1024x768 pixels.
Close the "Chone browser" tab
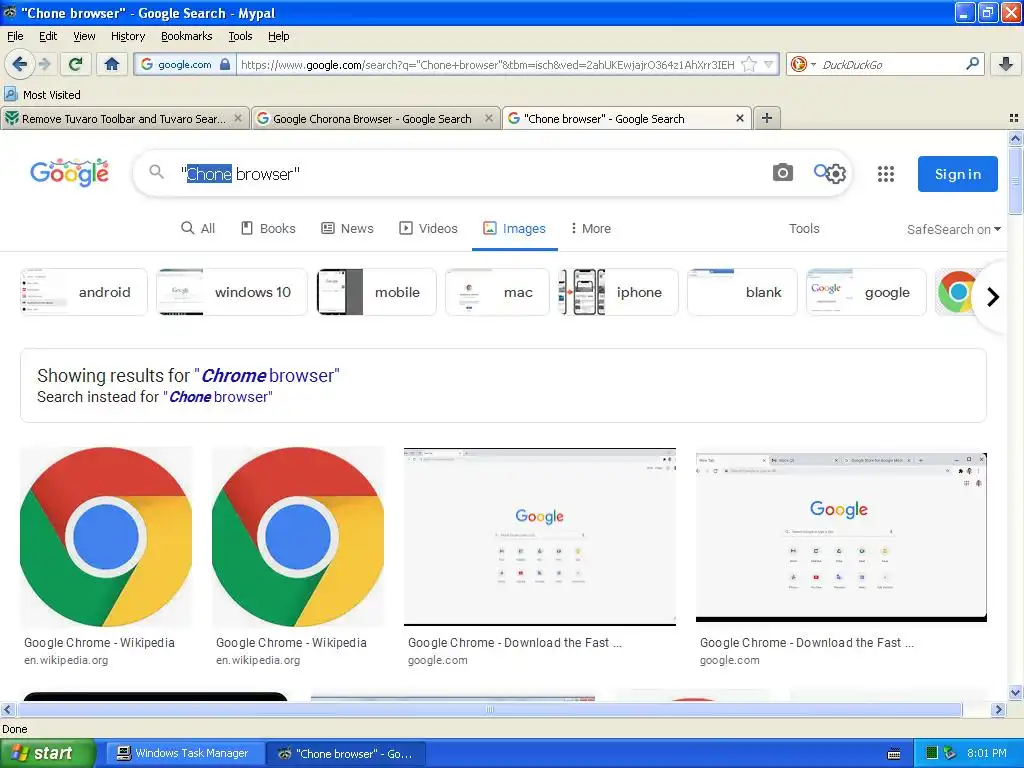coord(740,118)
